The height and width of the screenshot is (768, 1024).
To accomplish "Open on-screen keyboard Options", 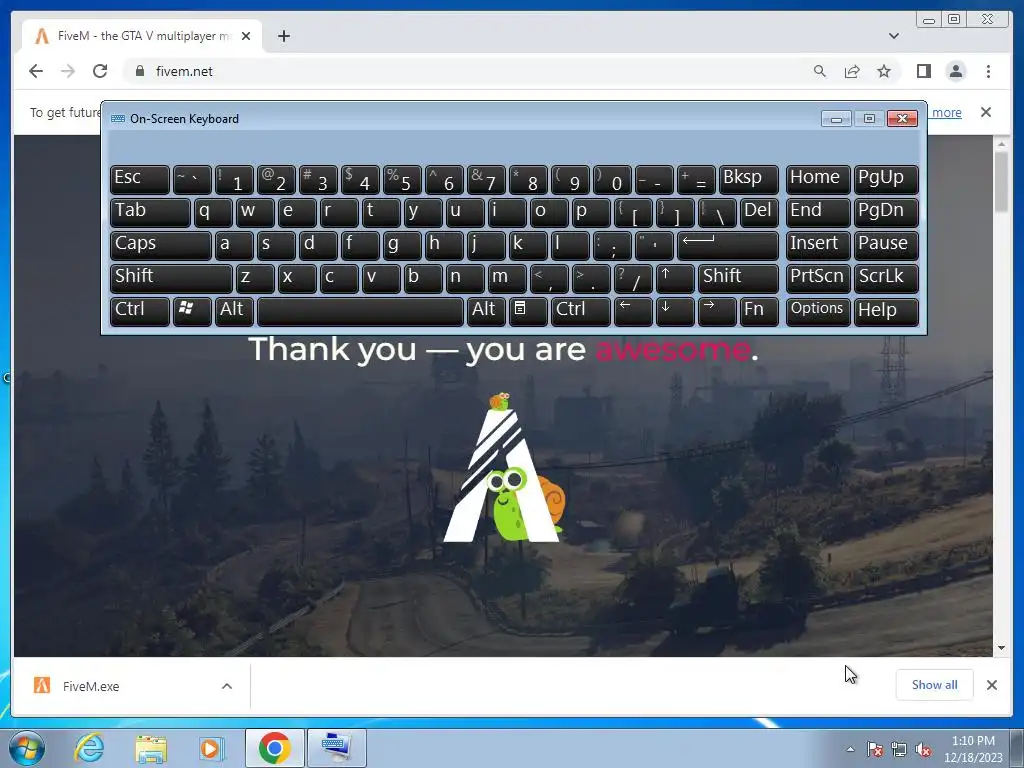I will 818,311.
